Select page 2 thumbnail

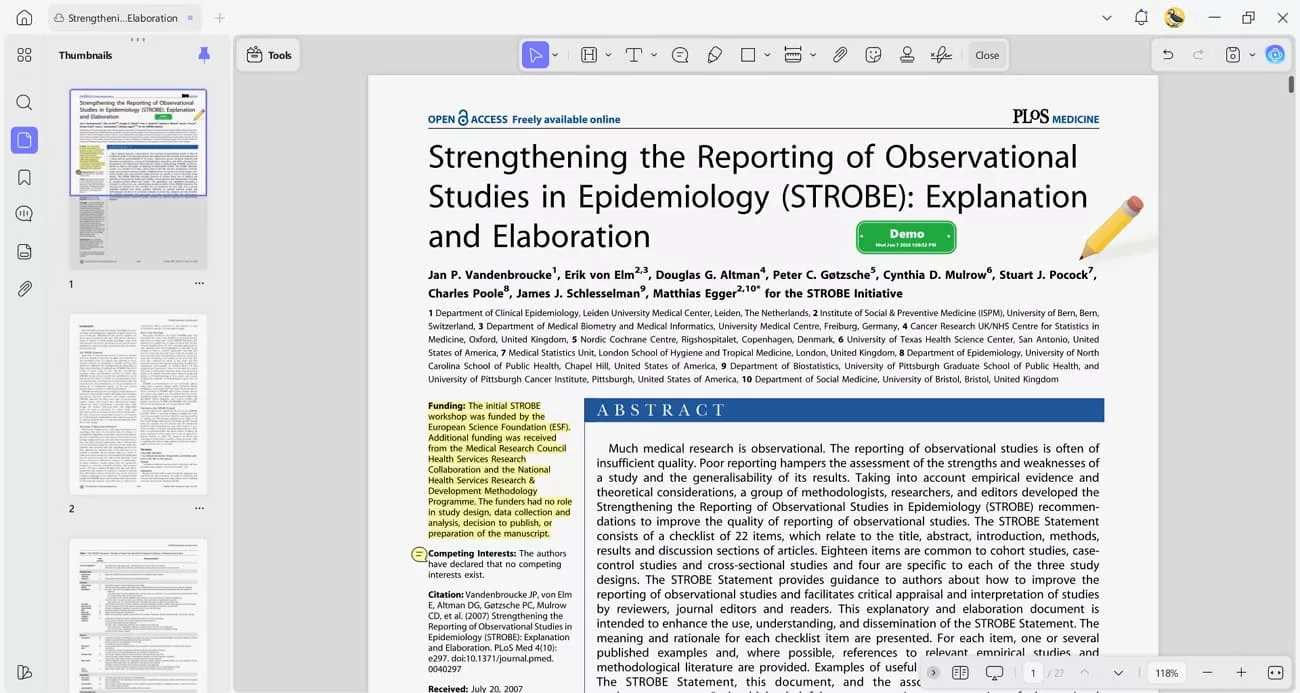(138, 404)
